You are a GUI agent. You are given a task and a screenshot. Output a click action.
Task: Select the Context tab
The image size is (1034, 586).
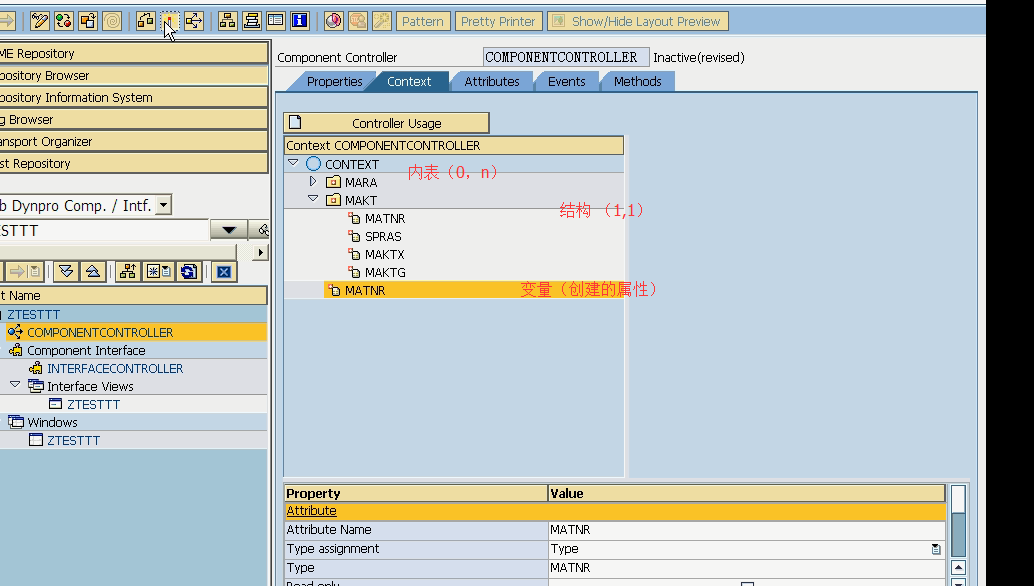[x=409, y=82]
